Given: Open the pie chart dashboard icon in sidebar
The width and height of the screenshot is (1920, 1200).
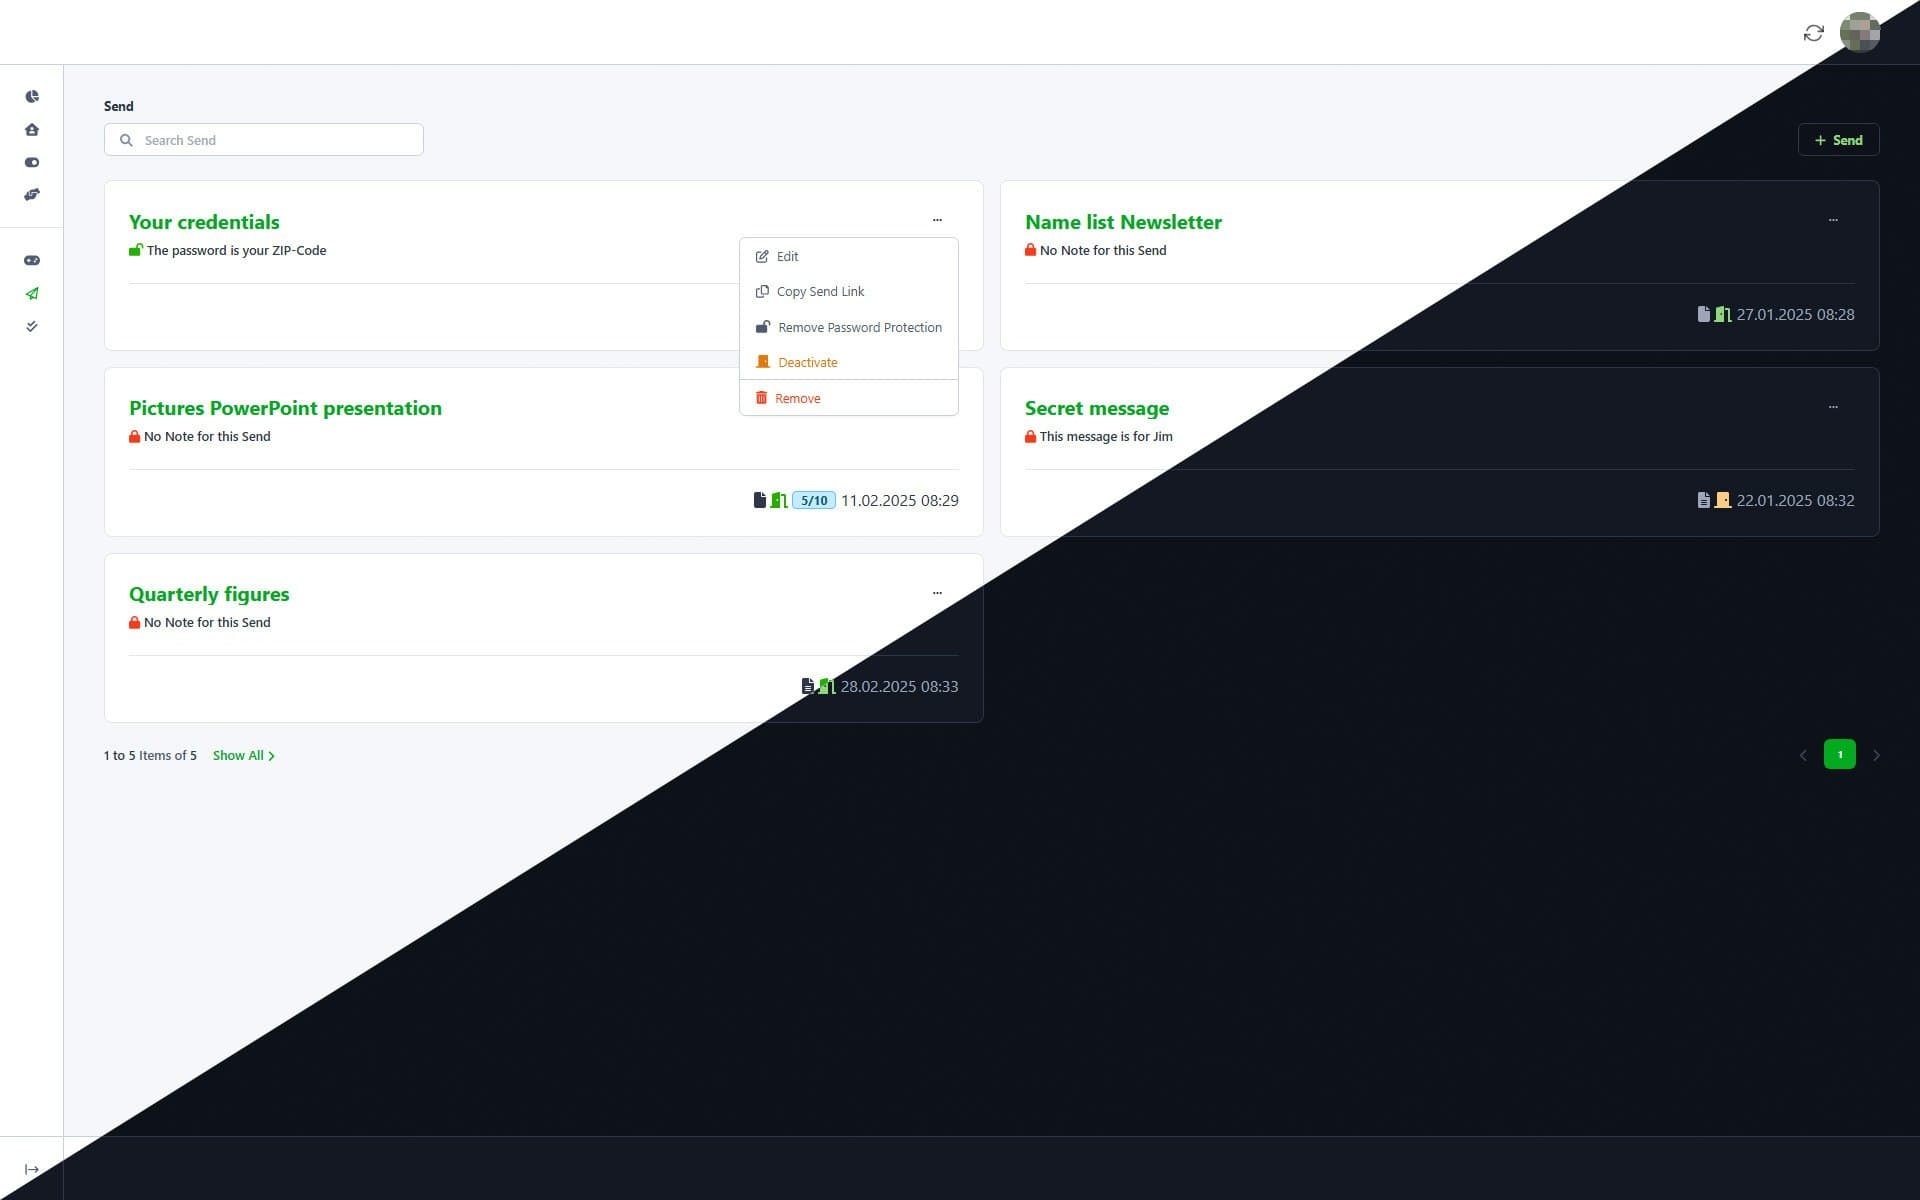Looking at the screenshot, I should point(32,96).
